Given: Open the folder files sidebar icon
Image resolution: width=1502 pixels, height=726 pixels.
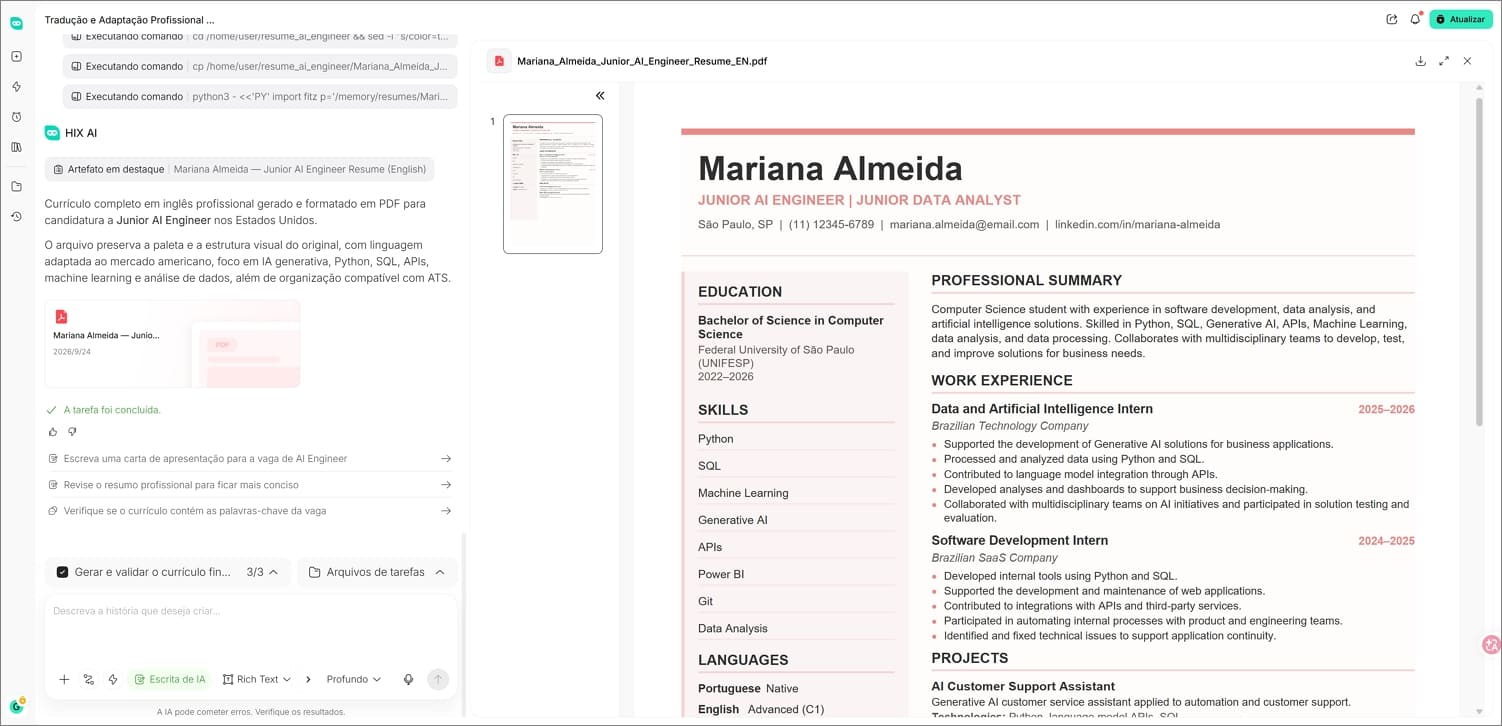Looking at the screenshot, I should click(x=16, y=186).
